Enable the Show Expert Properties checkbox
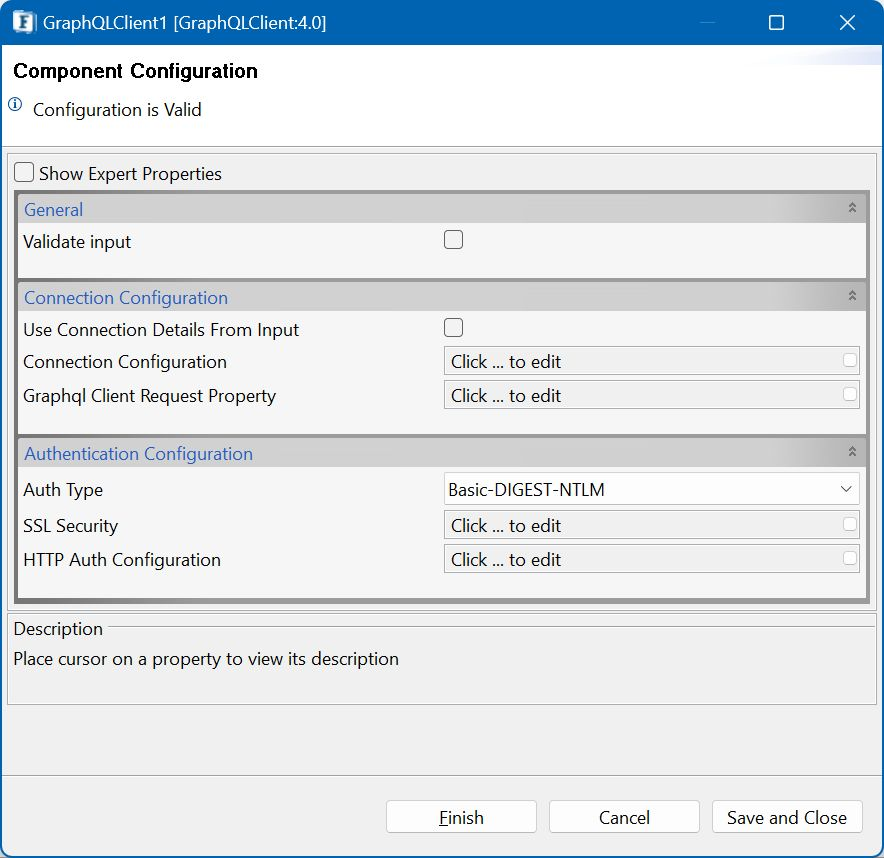Image resolution: width=884 pixels, height=858 pixels. tap(24, 173)
